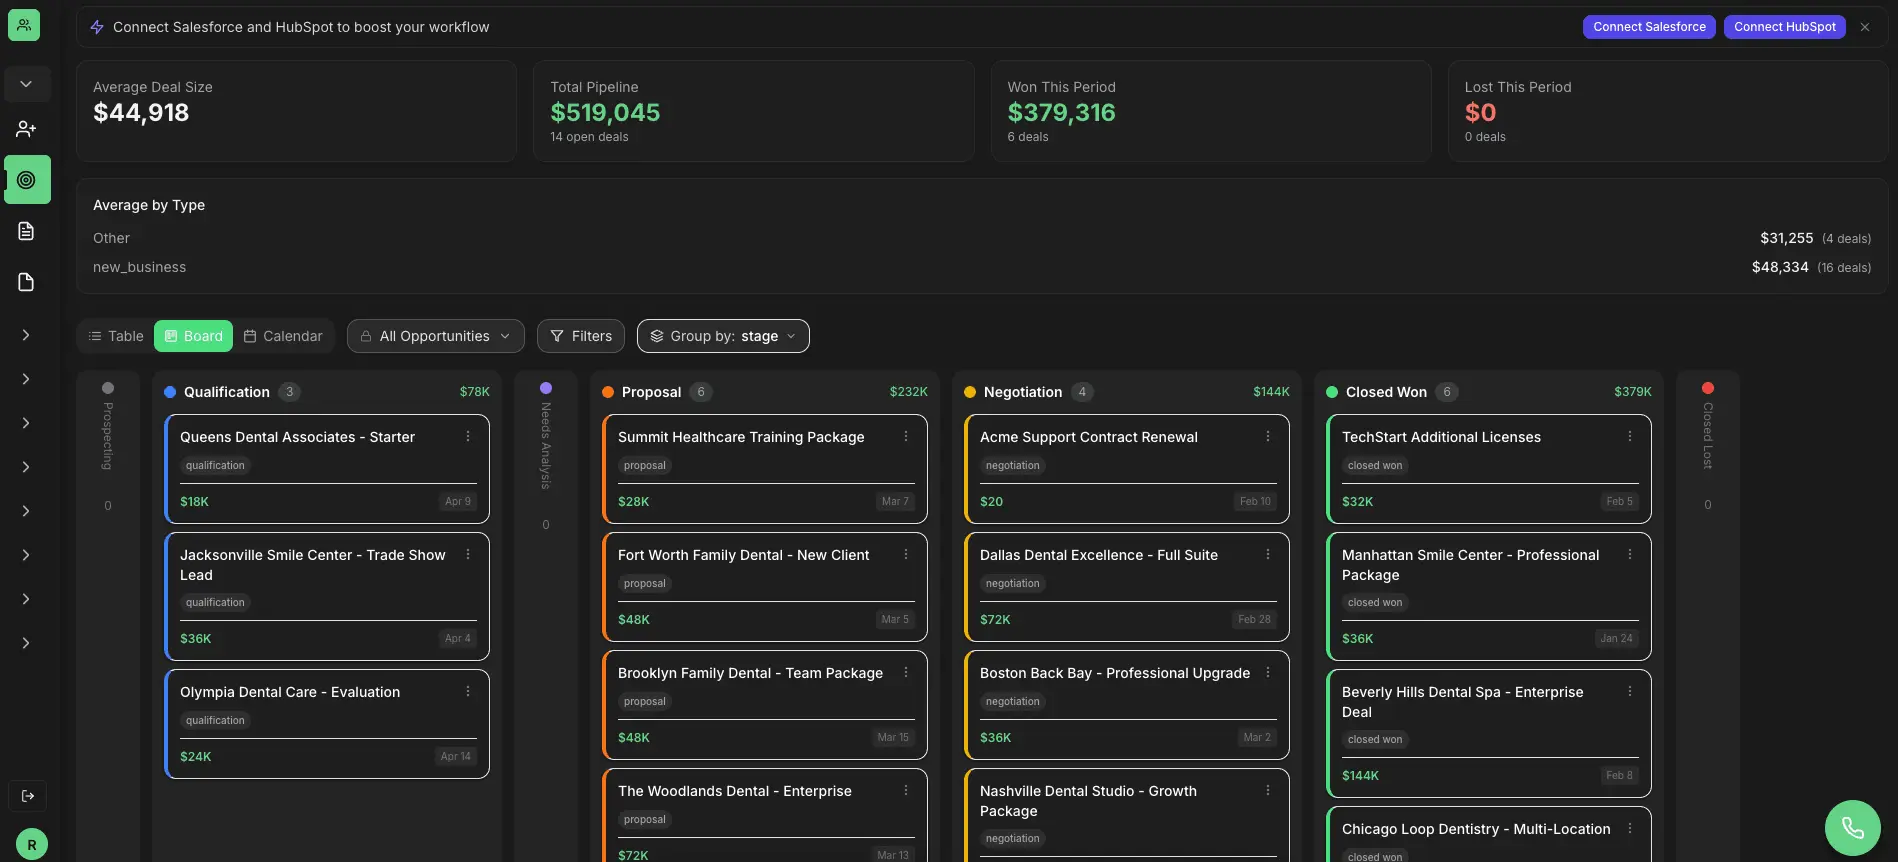Click the Mar 7 date on Summit Healthcare
This screenshot has height=862, width=1898.
(895, 501)
